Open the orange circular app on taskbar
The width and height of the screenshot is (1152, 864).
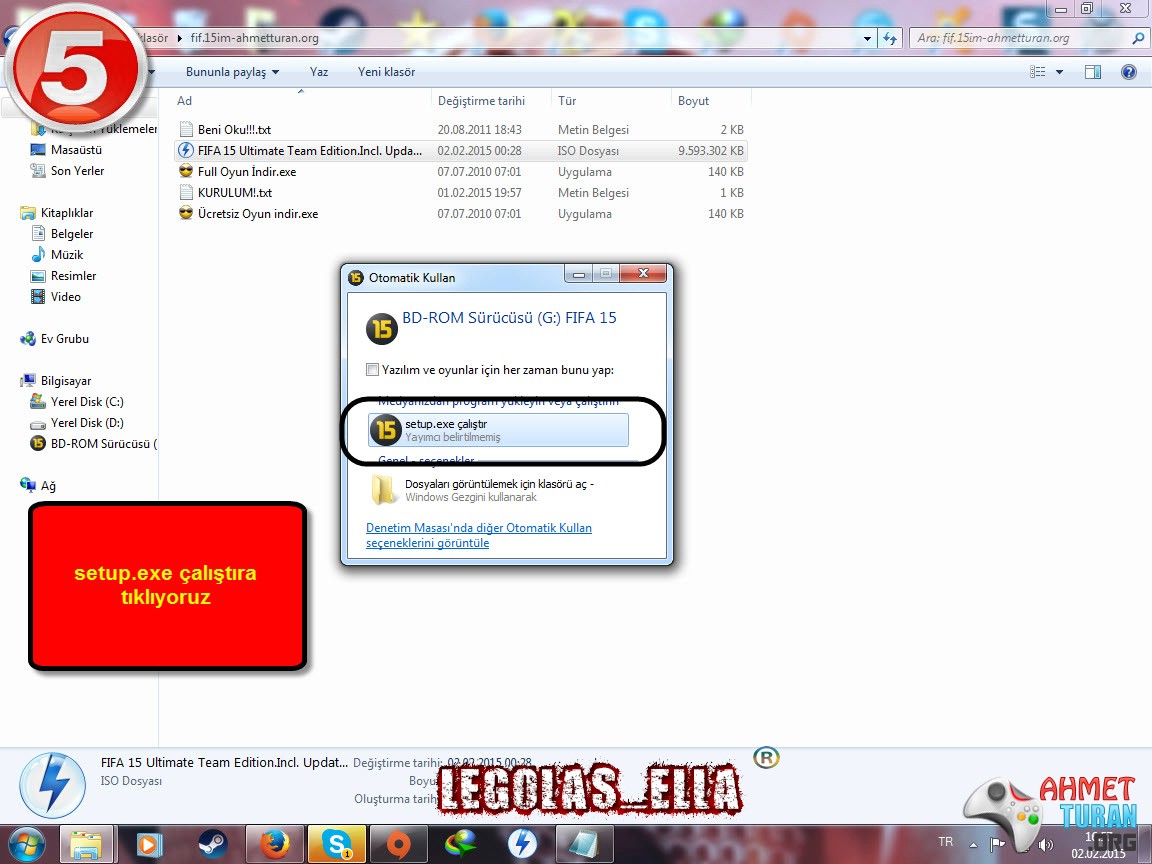point(398,845)
